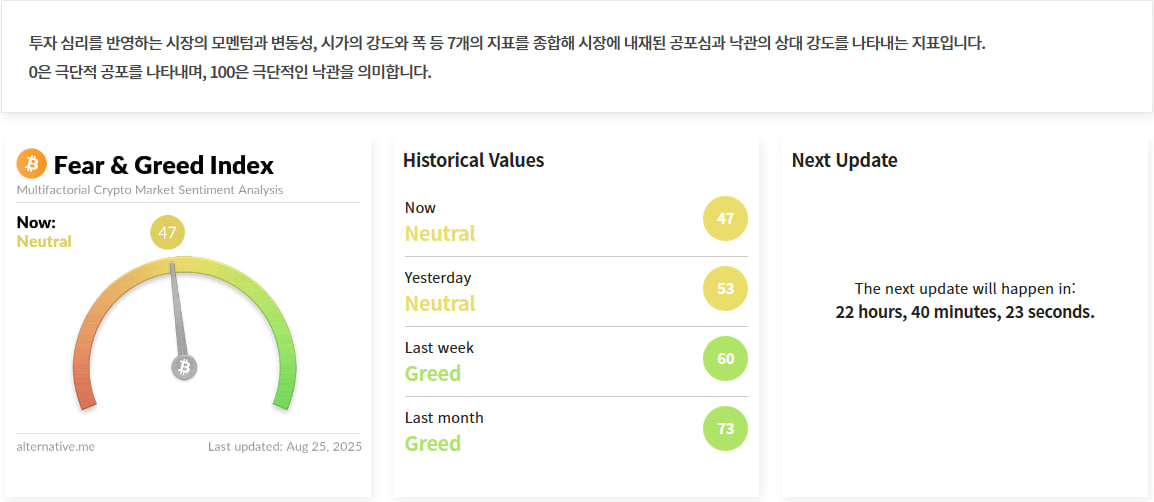1154x502 pixels.
Task: Click the 47 bubble above the gauge
Action: (x=168, y=233)
